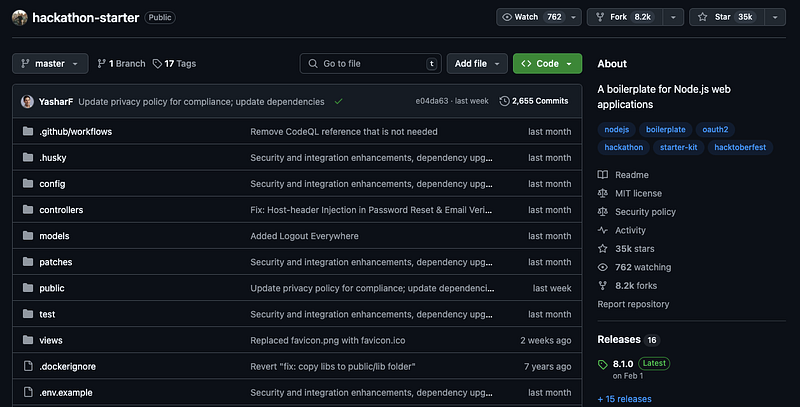Click the fork icon in Fork button
Screen dimensions: 800x407
coord(600,17)
